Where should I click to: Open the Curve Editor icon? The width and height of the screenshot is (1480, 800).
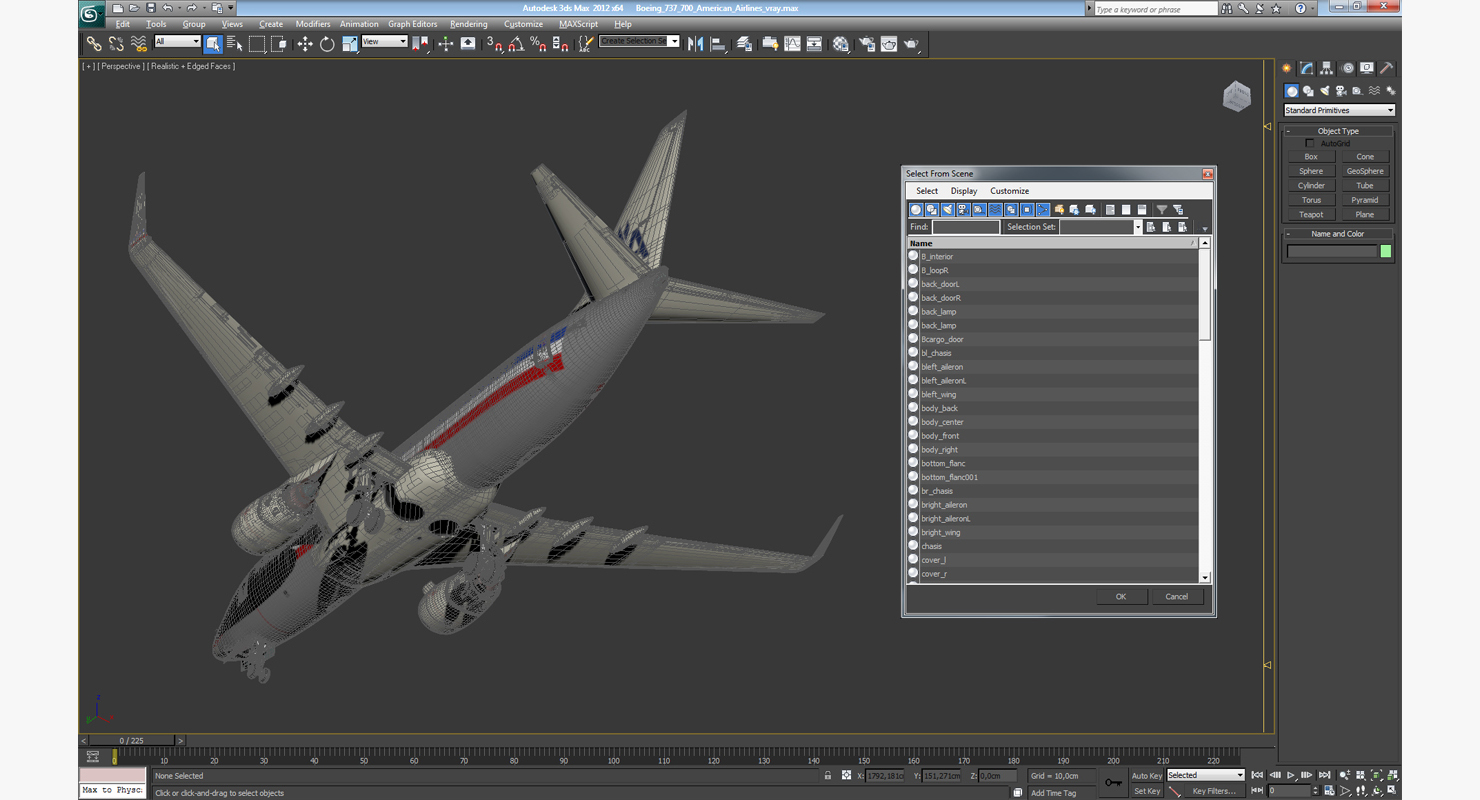793,43
